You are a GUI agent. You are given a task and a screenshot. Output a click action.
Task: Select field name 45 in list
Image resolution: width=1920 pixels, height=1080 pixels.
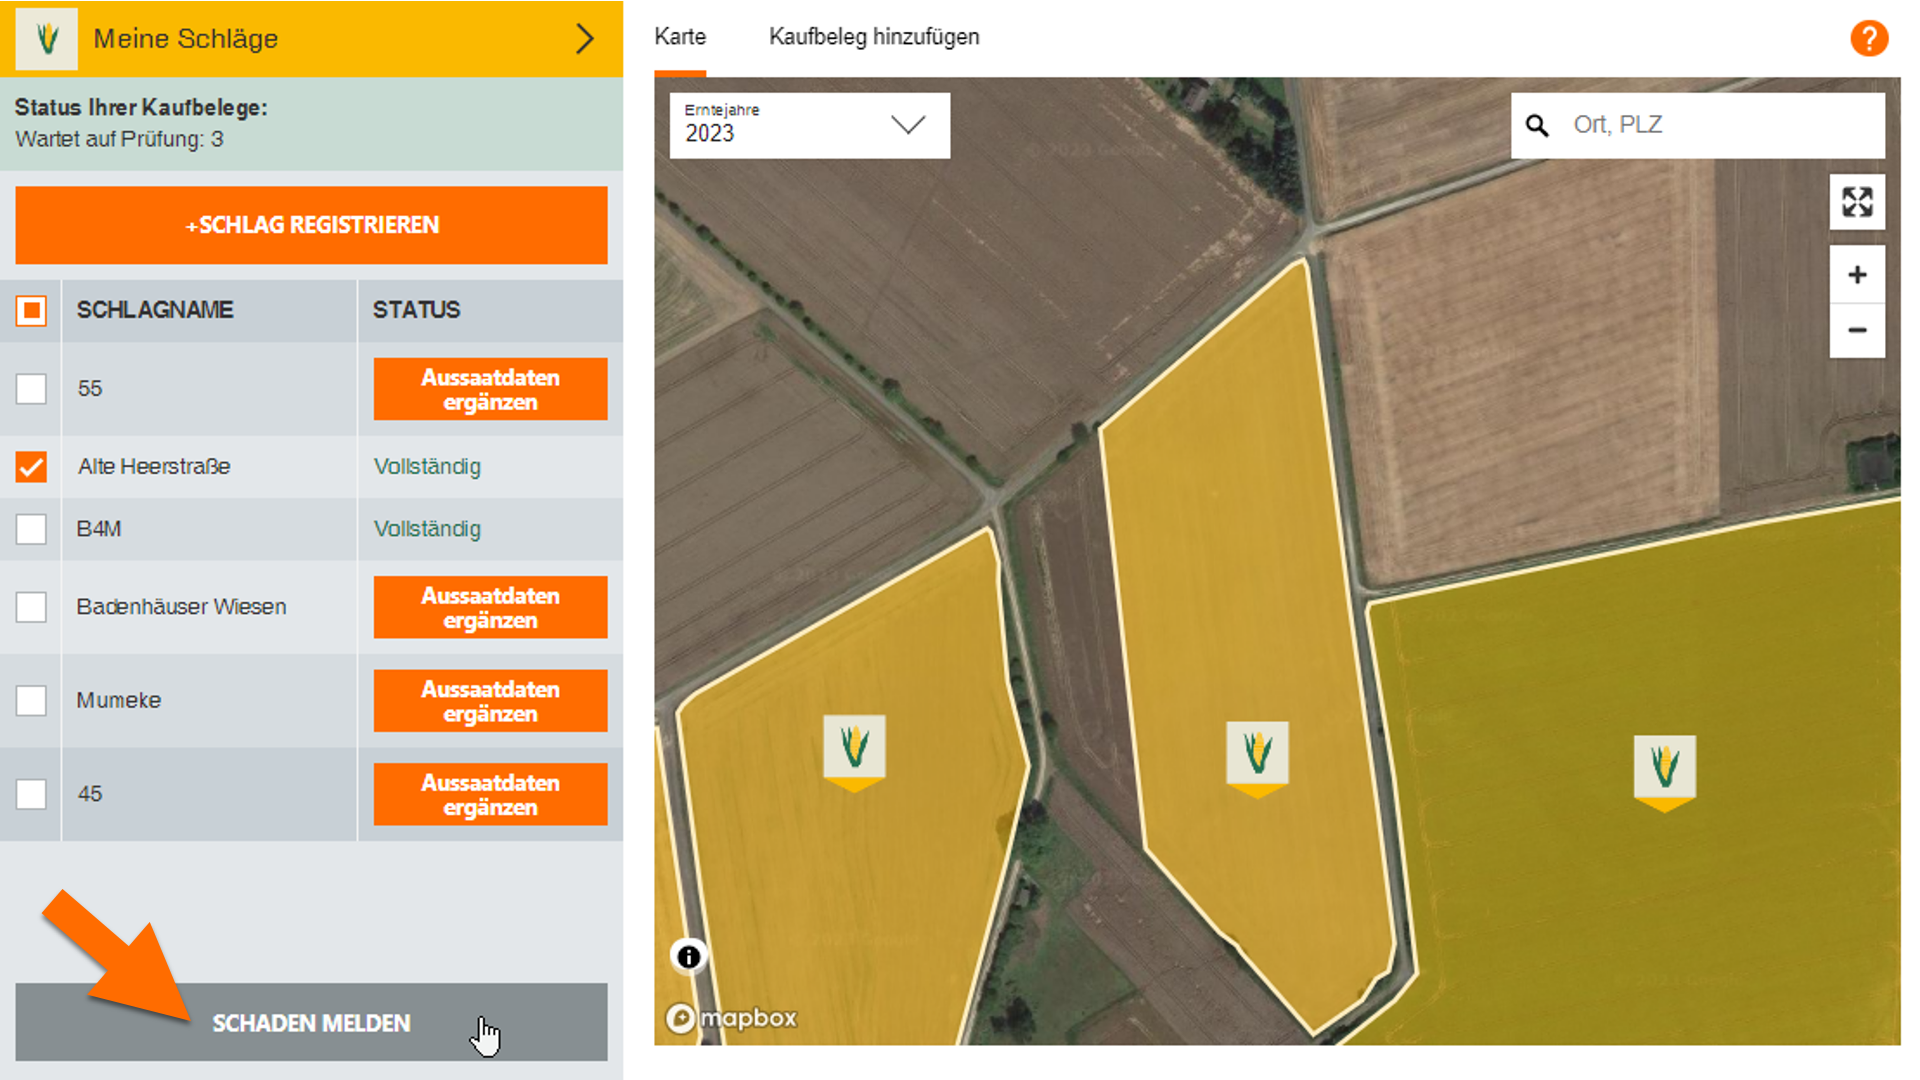point(90,794)
